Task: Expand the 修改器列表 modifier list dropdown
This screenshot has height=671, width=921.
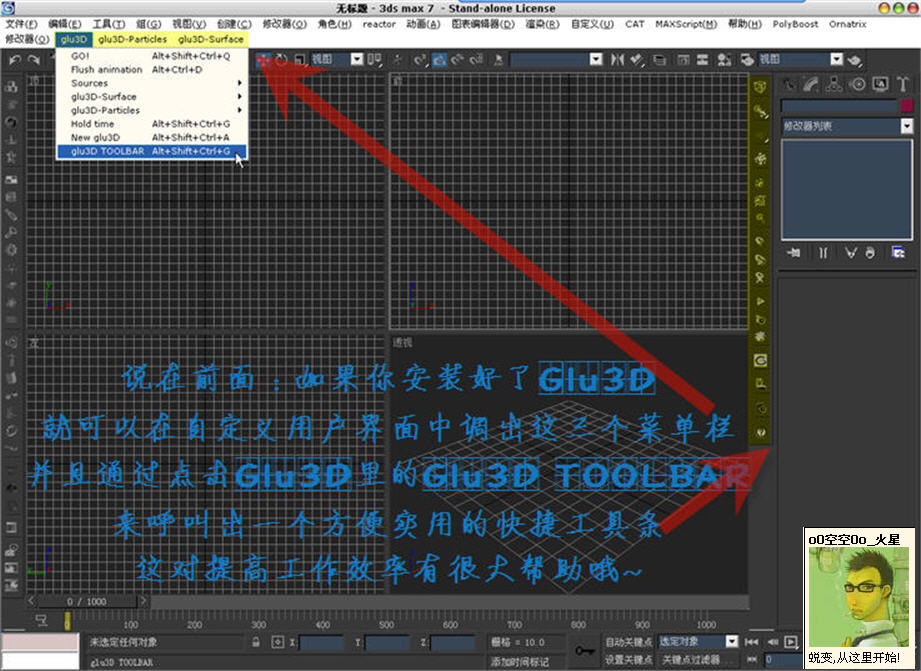Action: coord(847,126)
